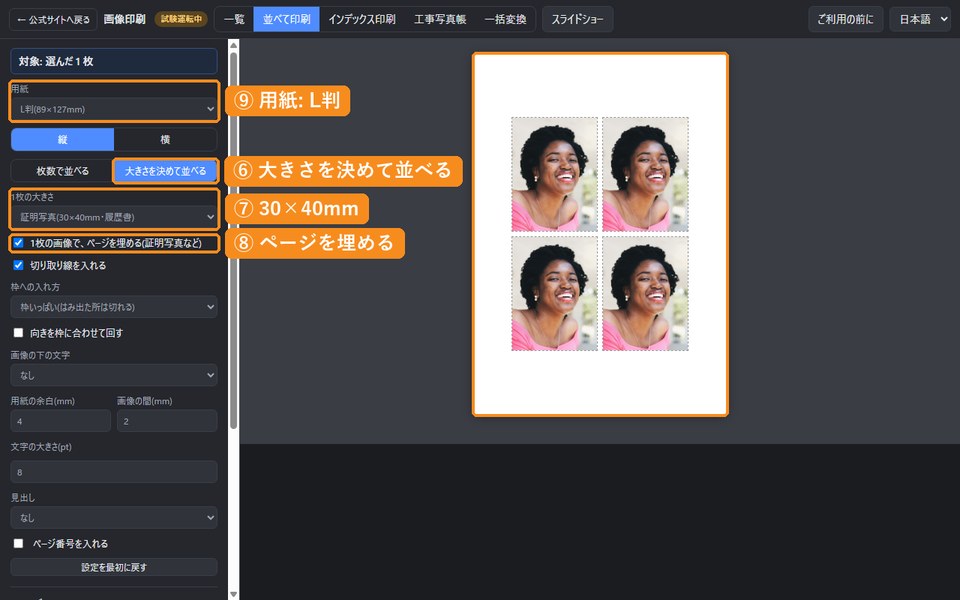The height and width of the screenshot is (600, 960).
Task: Open ご利用の前に page
Action: [x=846, y=20]
